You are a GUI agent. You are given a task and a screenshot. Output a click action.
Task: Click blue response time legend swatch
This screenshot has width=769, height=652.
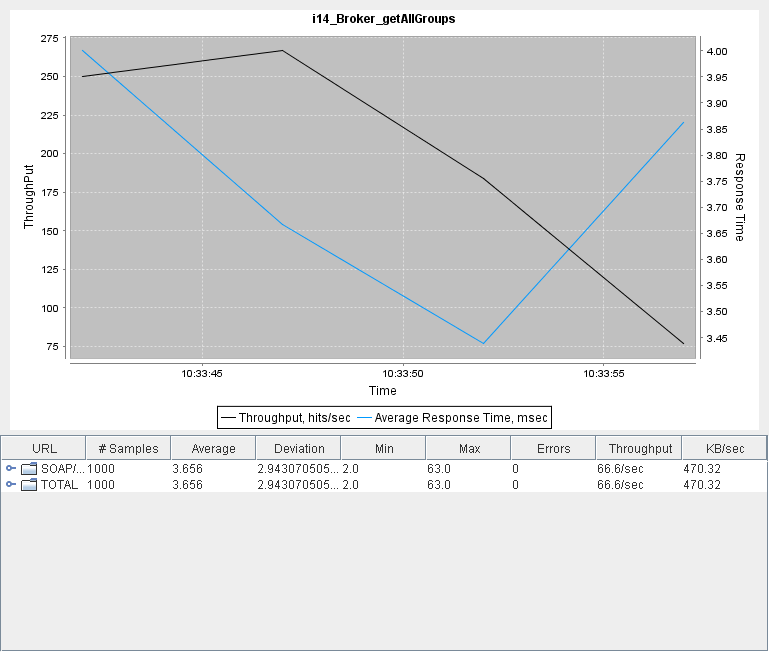pyautogui.click(x=364, y=417)
